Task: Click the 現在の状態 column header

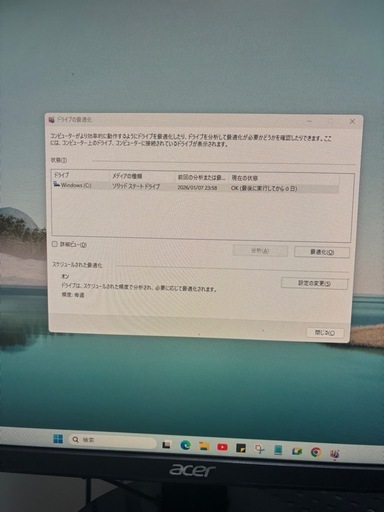Action: tap(284, 178)
